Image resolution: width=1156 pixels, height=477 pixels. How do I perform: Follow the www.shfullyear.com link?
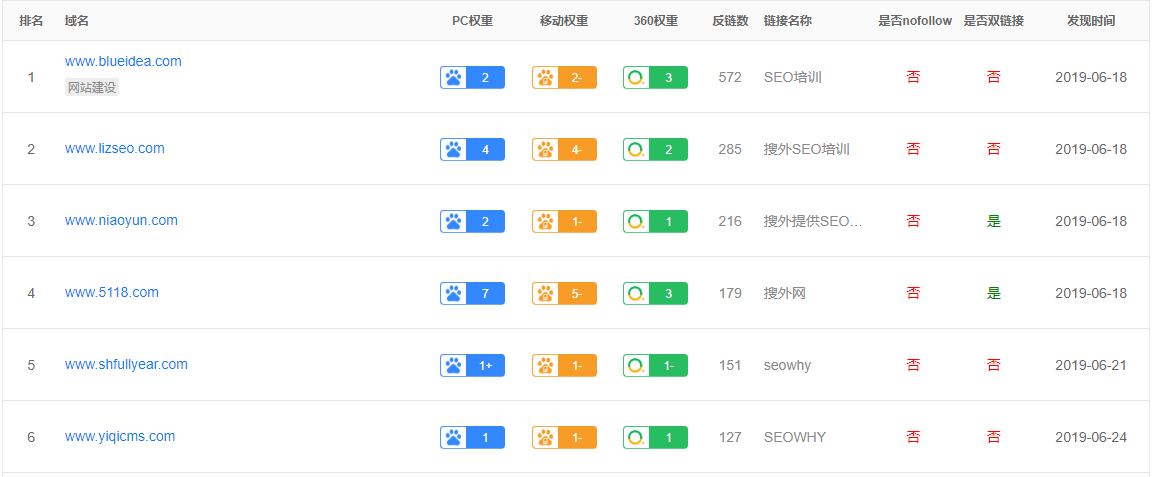coord(126,364)
